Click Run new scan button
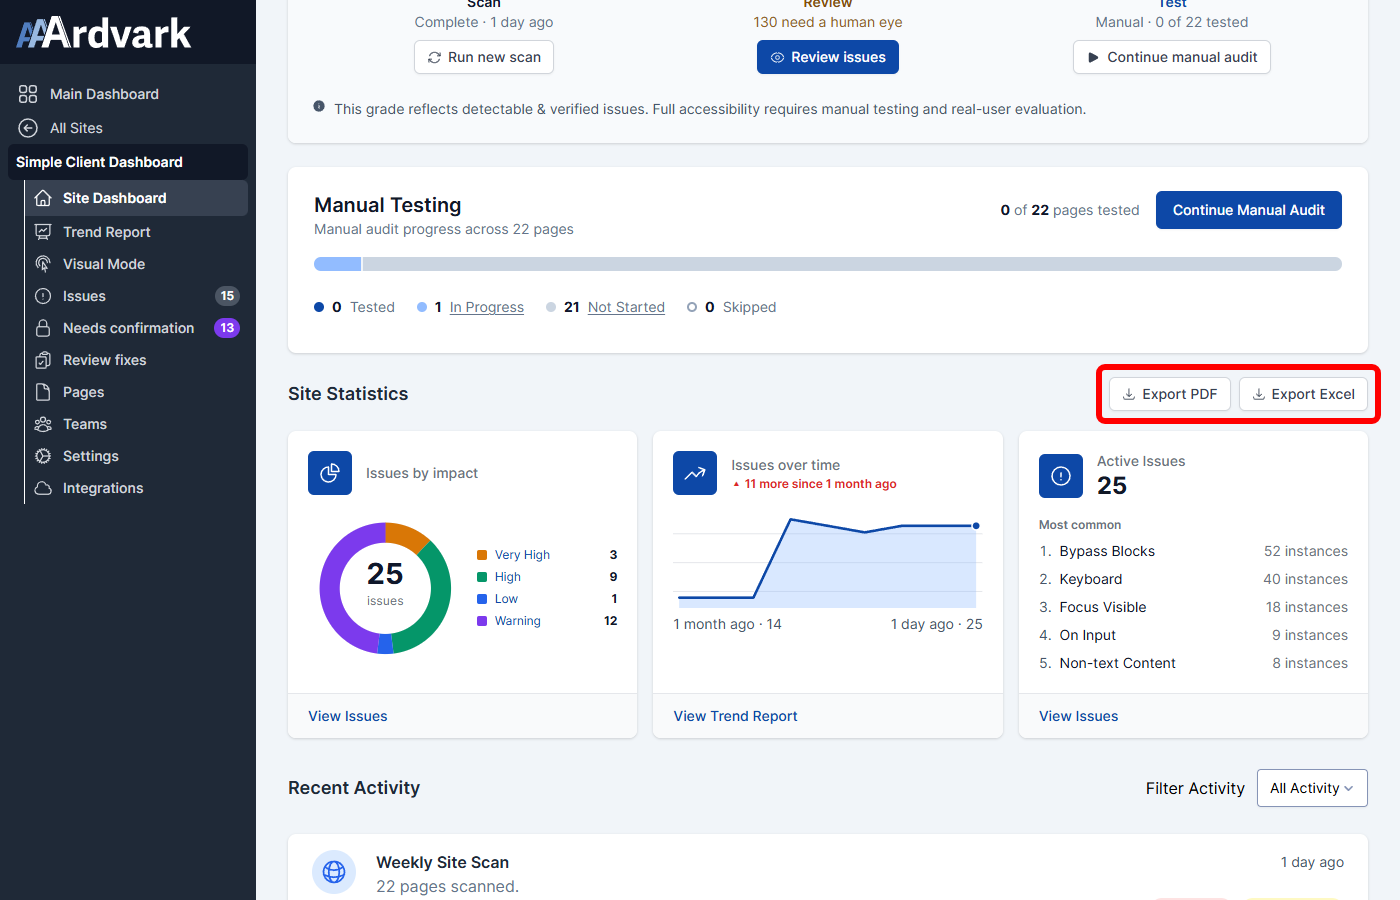This screenshot has width=1400, height=900. click(x=484, y=57)
